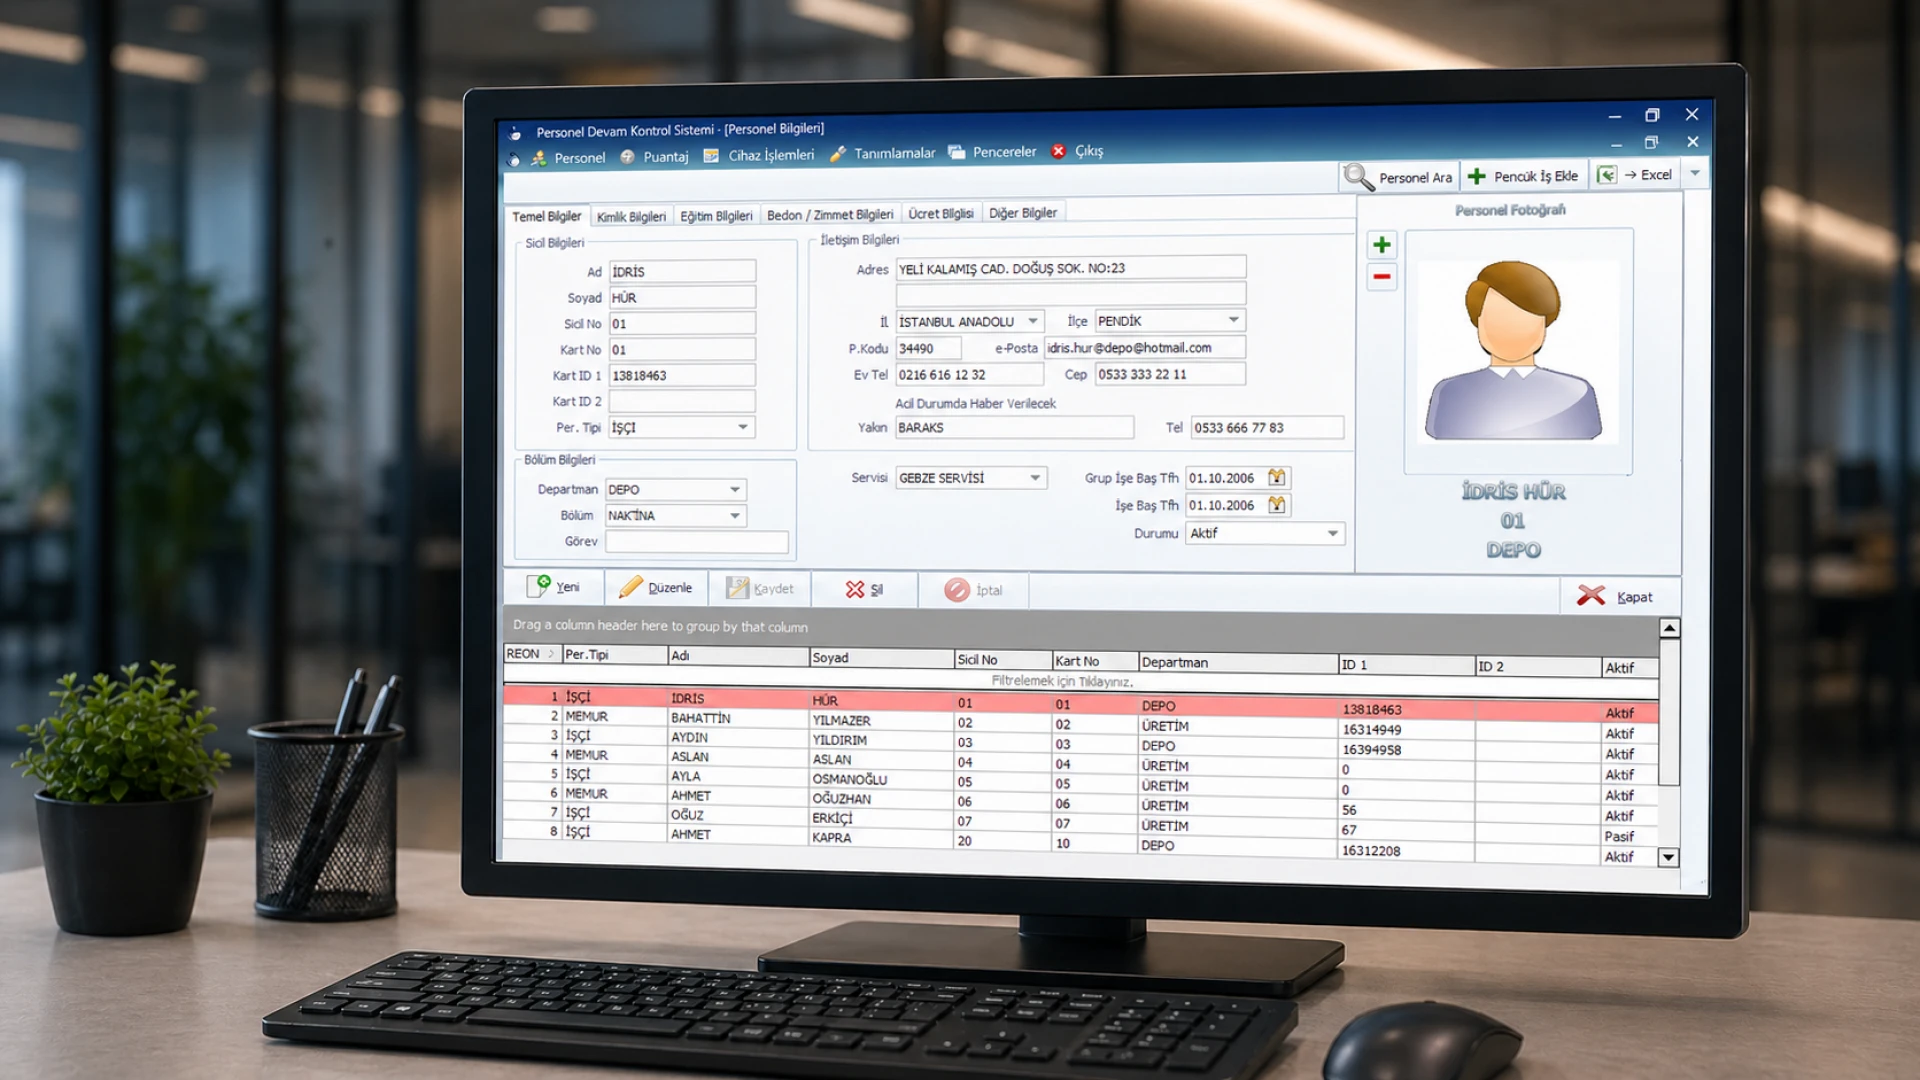Switch to the Ücret Bilgisi tab
Image resolution: width=1920 pixels, height=1080 pixels.
[x=940, y=214]
